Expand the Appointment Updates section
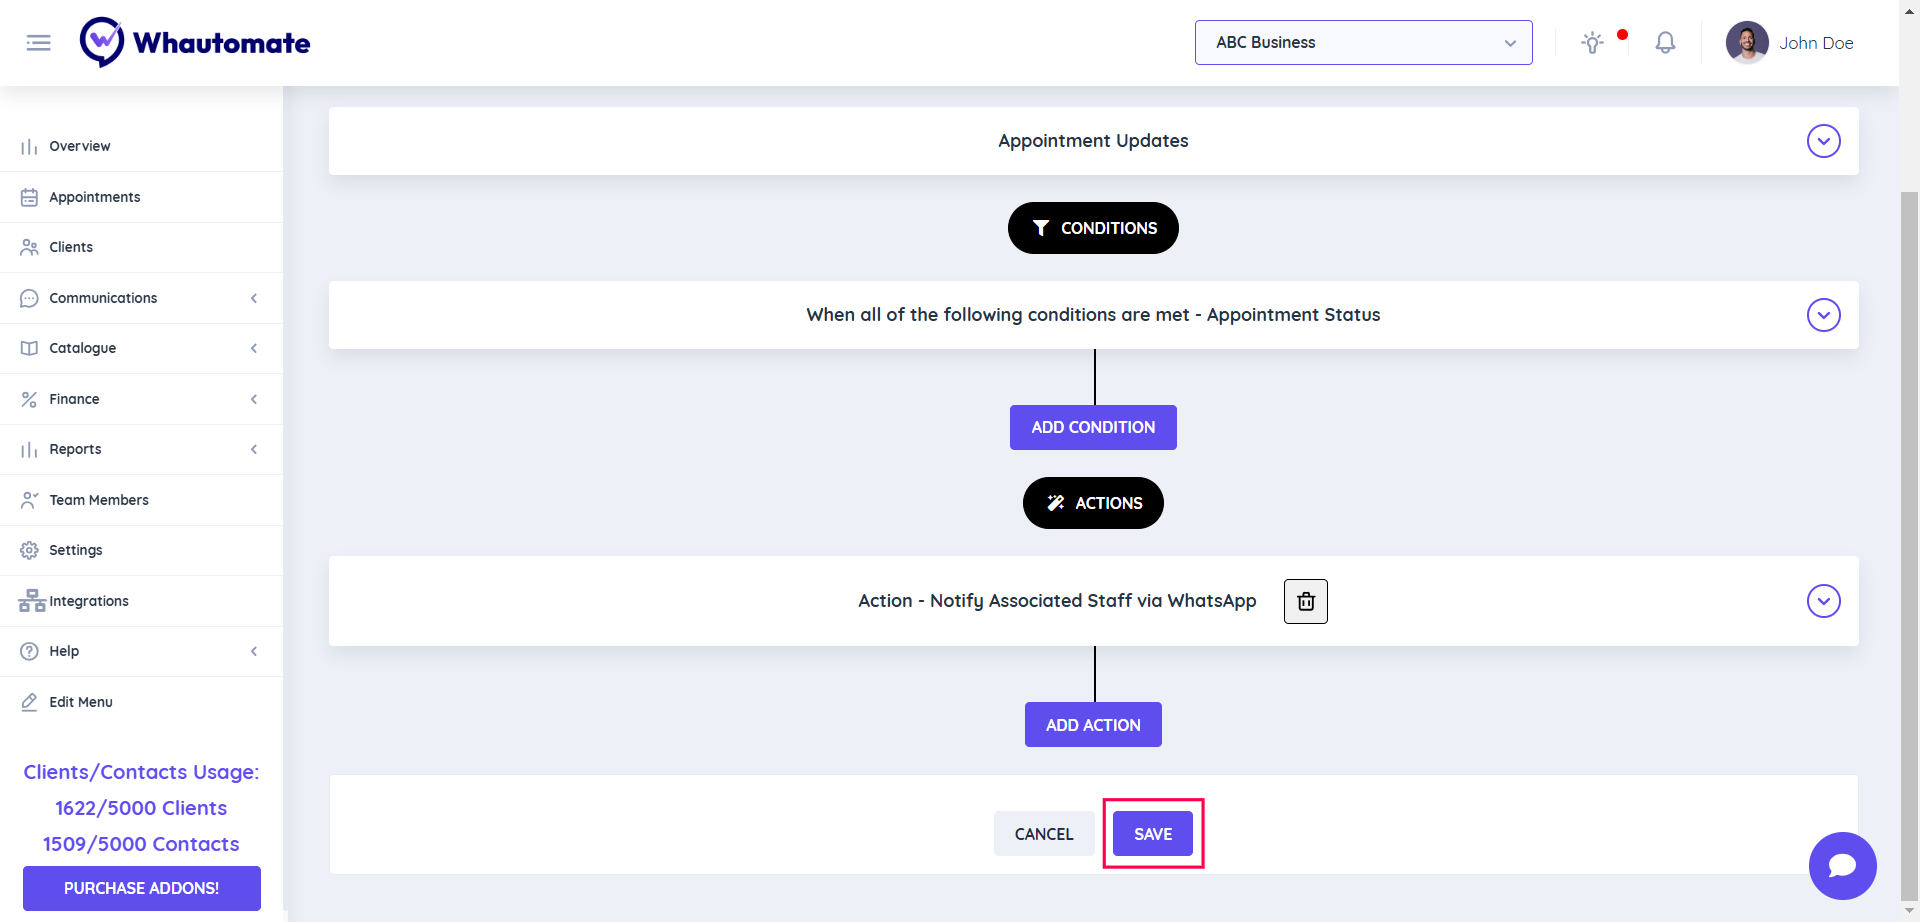Screen dimensions: 1920x922 coord(1823,141)
